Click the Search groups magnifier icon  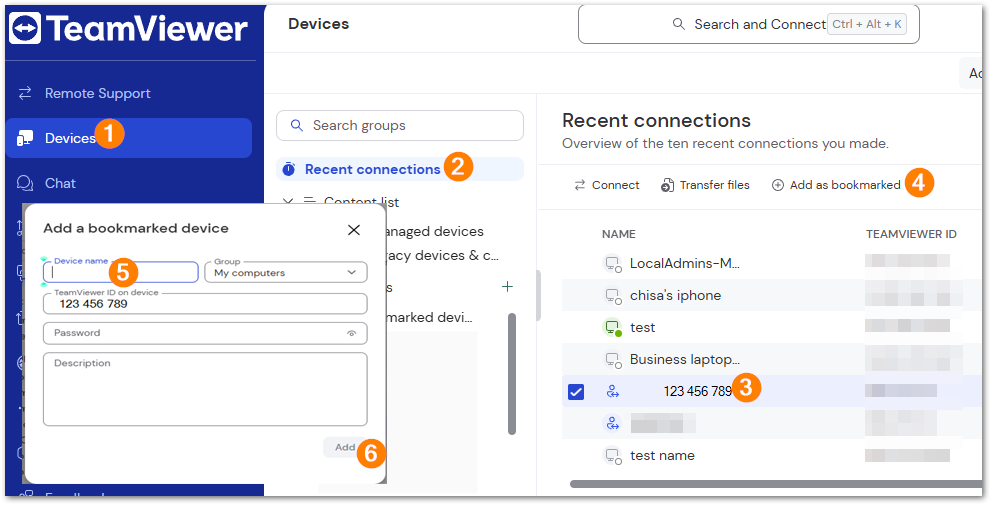click(x=296, y=125)
